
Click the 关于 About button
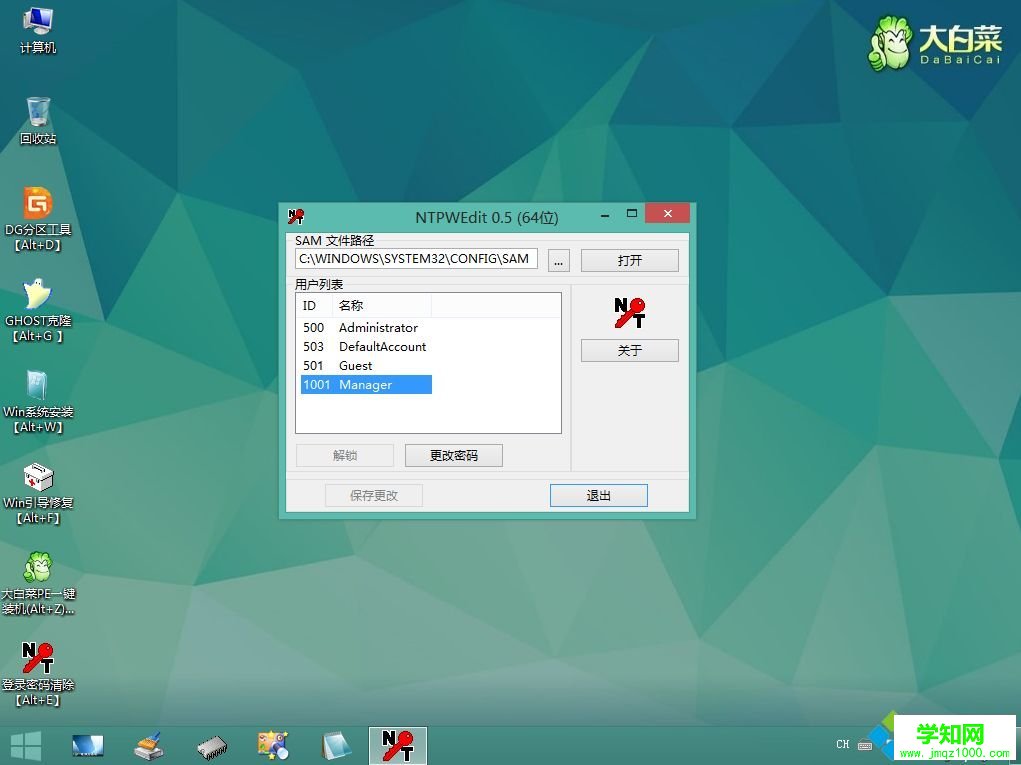click(x=629, y=350)
